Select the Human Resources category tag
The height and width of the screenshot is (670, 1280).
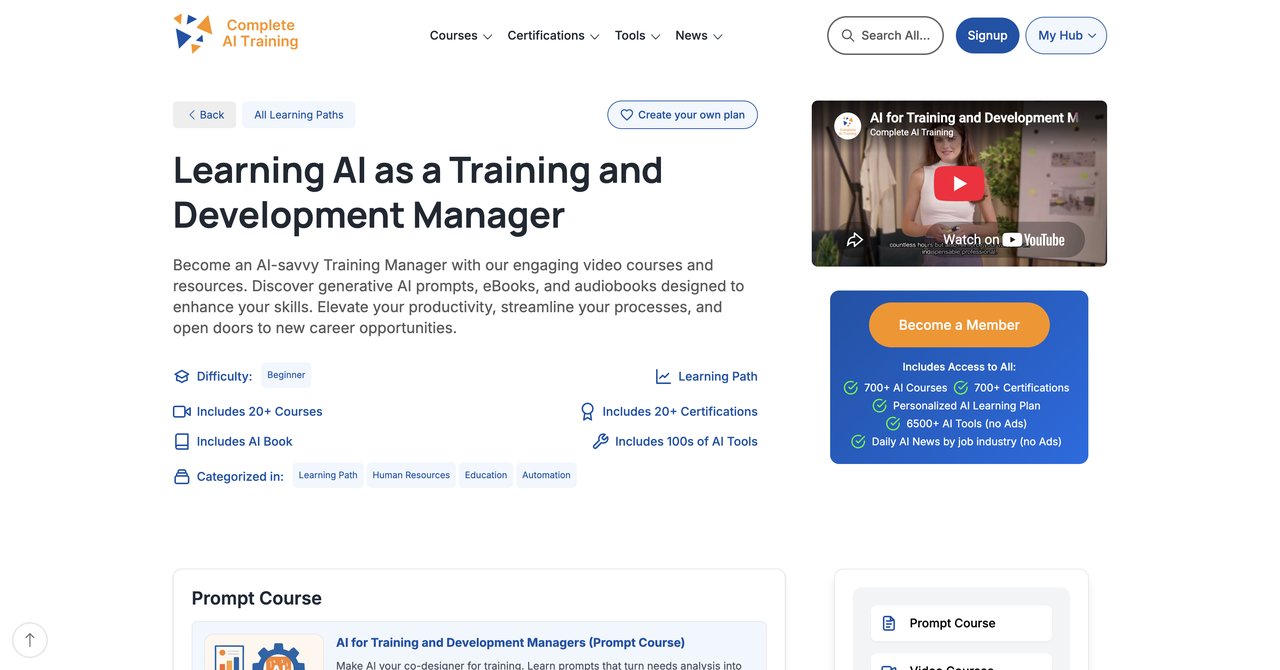[411, 475]
